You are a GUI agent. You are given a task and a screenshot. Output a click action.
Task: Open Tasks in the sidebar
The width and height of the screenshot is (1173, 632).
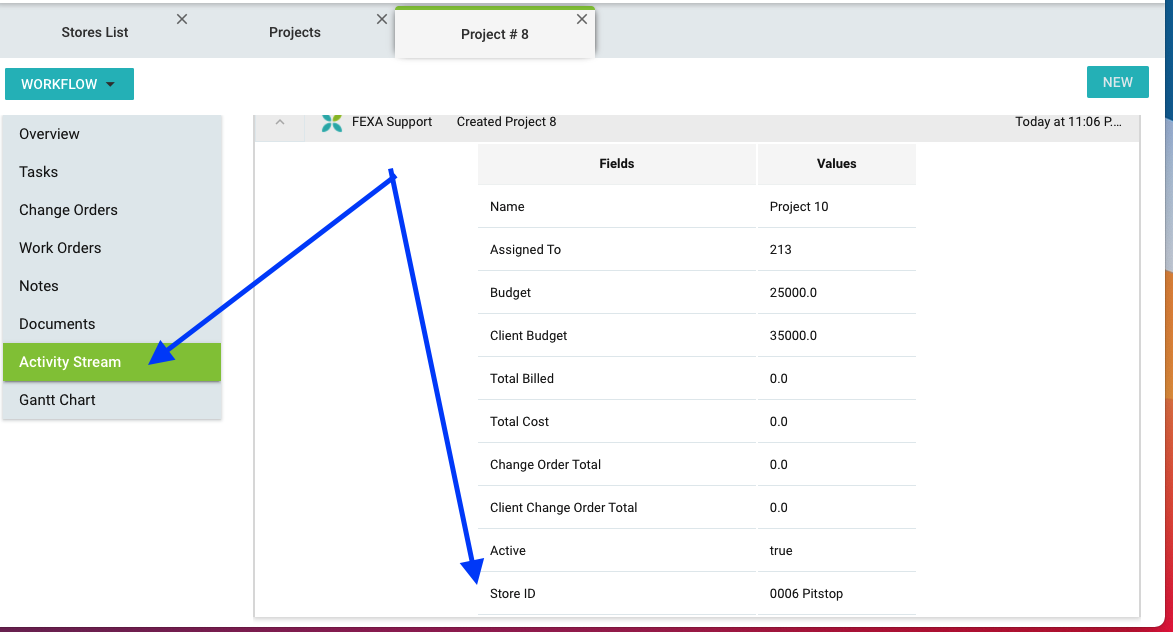tap(39, 172)
